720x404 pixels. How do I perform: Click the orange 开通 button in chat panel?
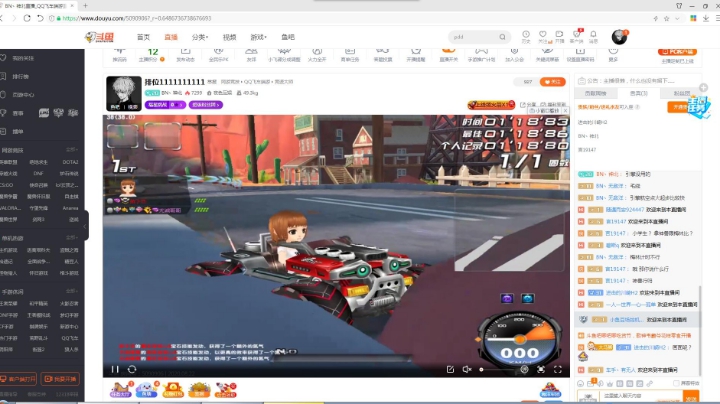tap(679, 107)
